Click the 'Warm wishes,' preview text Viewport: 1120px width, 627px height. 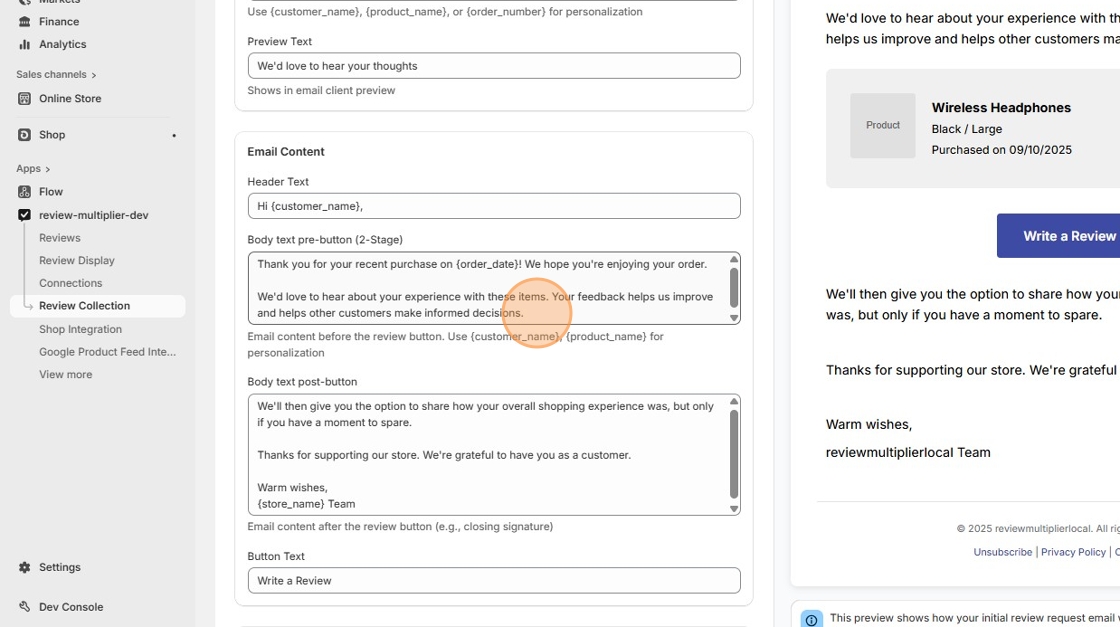click(869, 424)
